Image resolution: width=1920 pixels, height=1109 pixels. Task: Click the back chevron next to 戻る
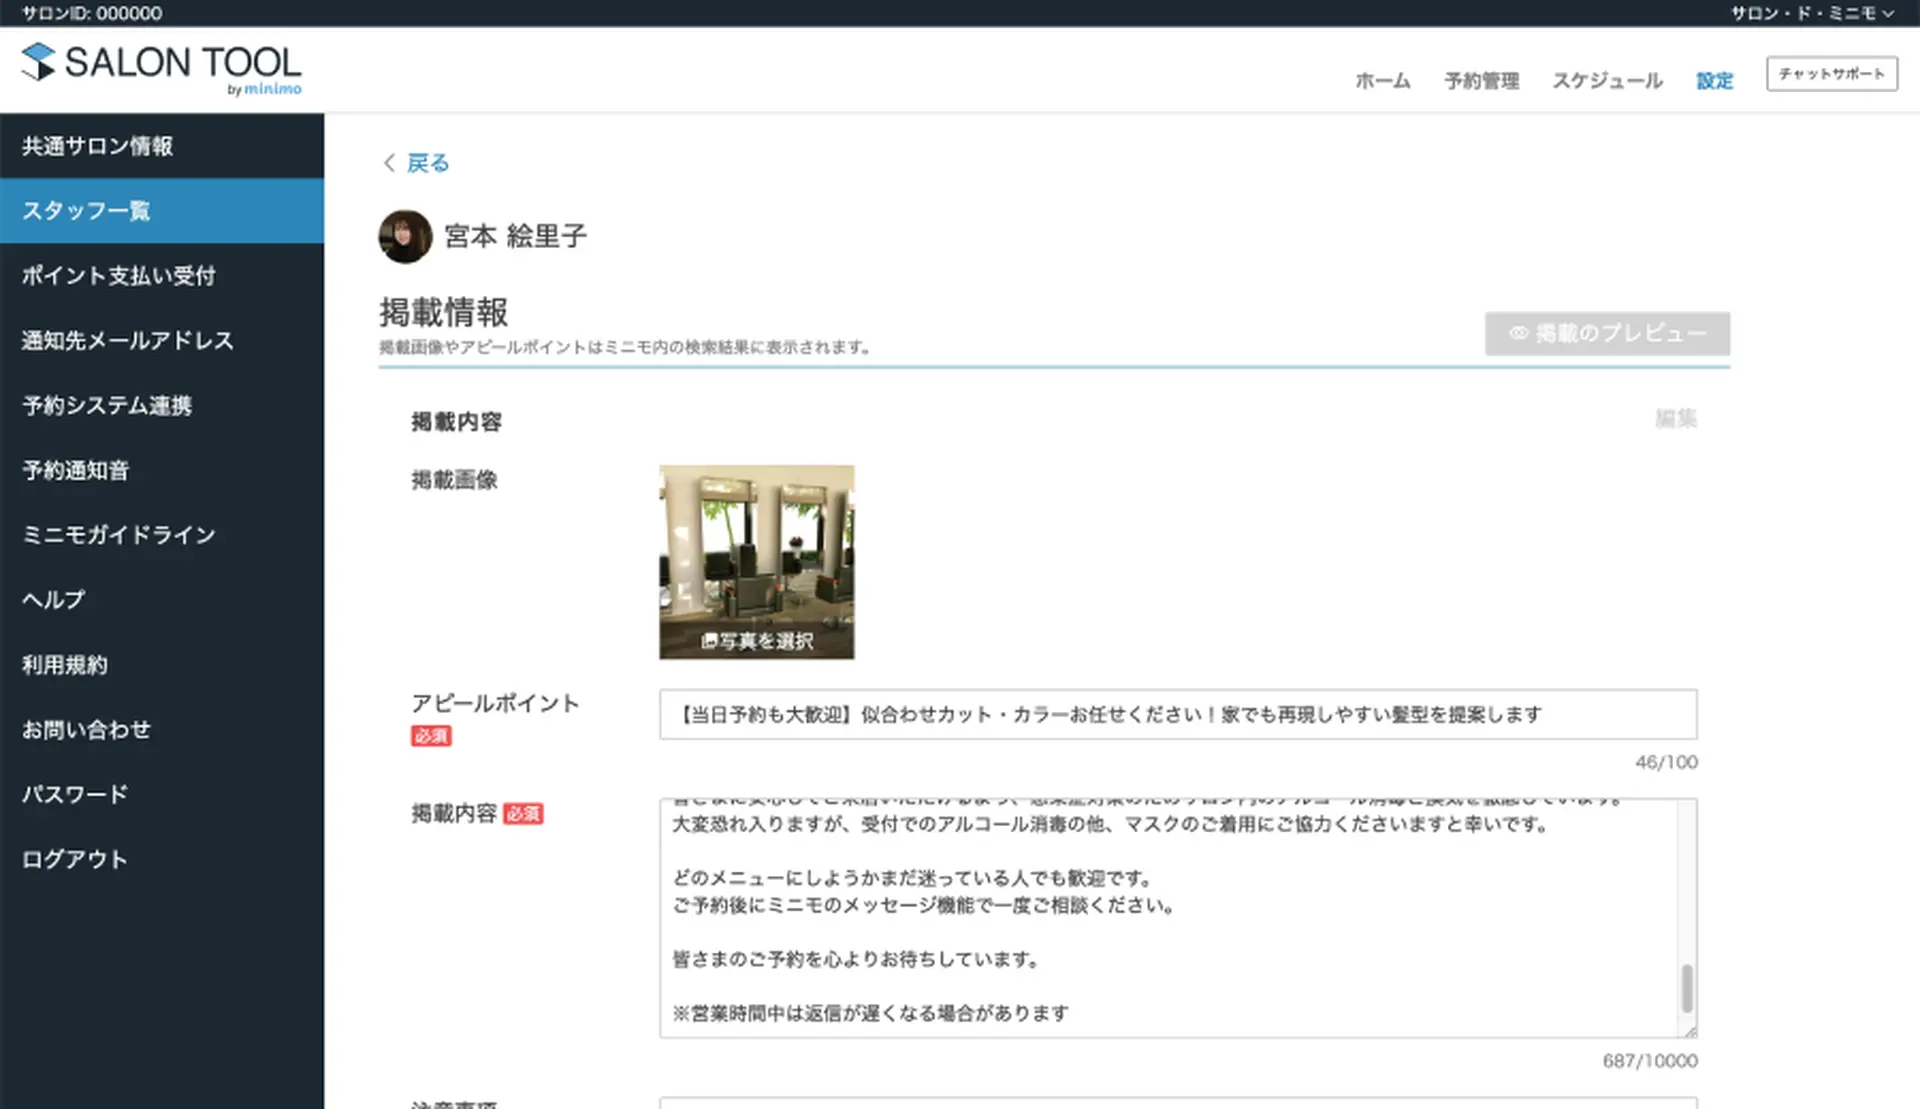388,163
